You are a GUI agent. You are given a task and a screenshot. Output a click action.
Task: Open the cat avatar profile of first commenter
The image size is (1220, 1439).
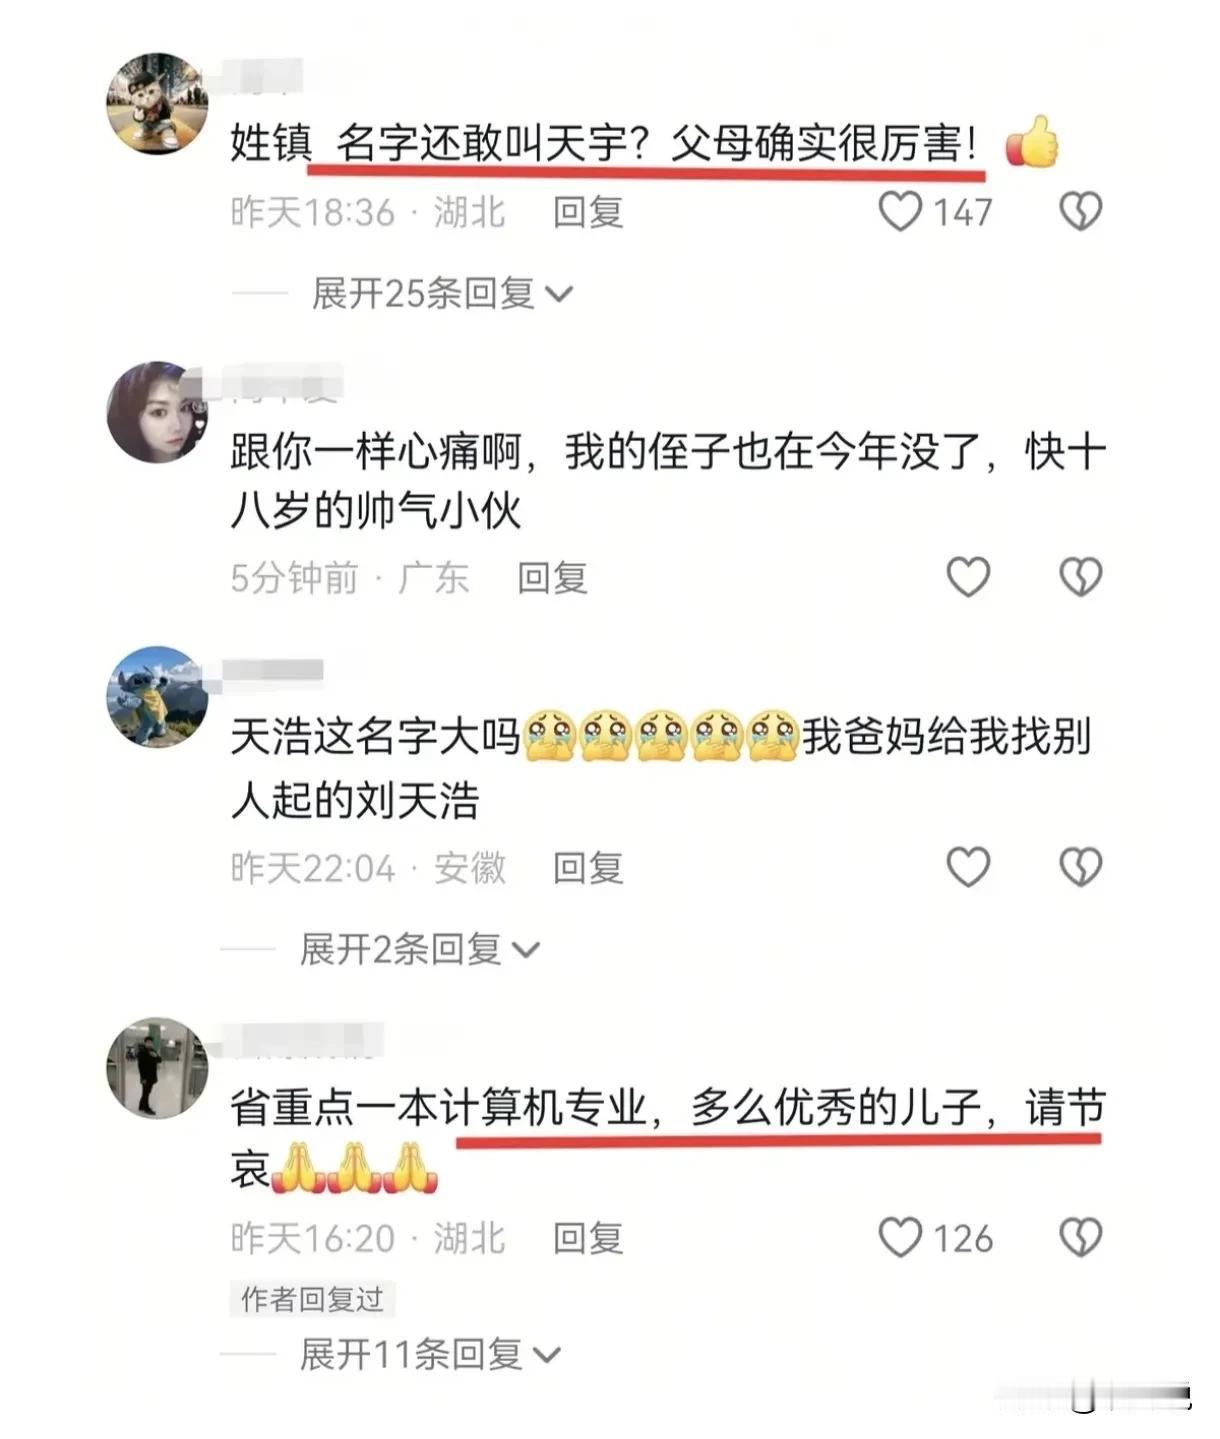pyautogui.click(x=157, y=104)
